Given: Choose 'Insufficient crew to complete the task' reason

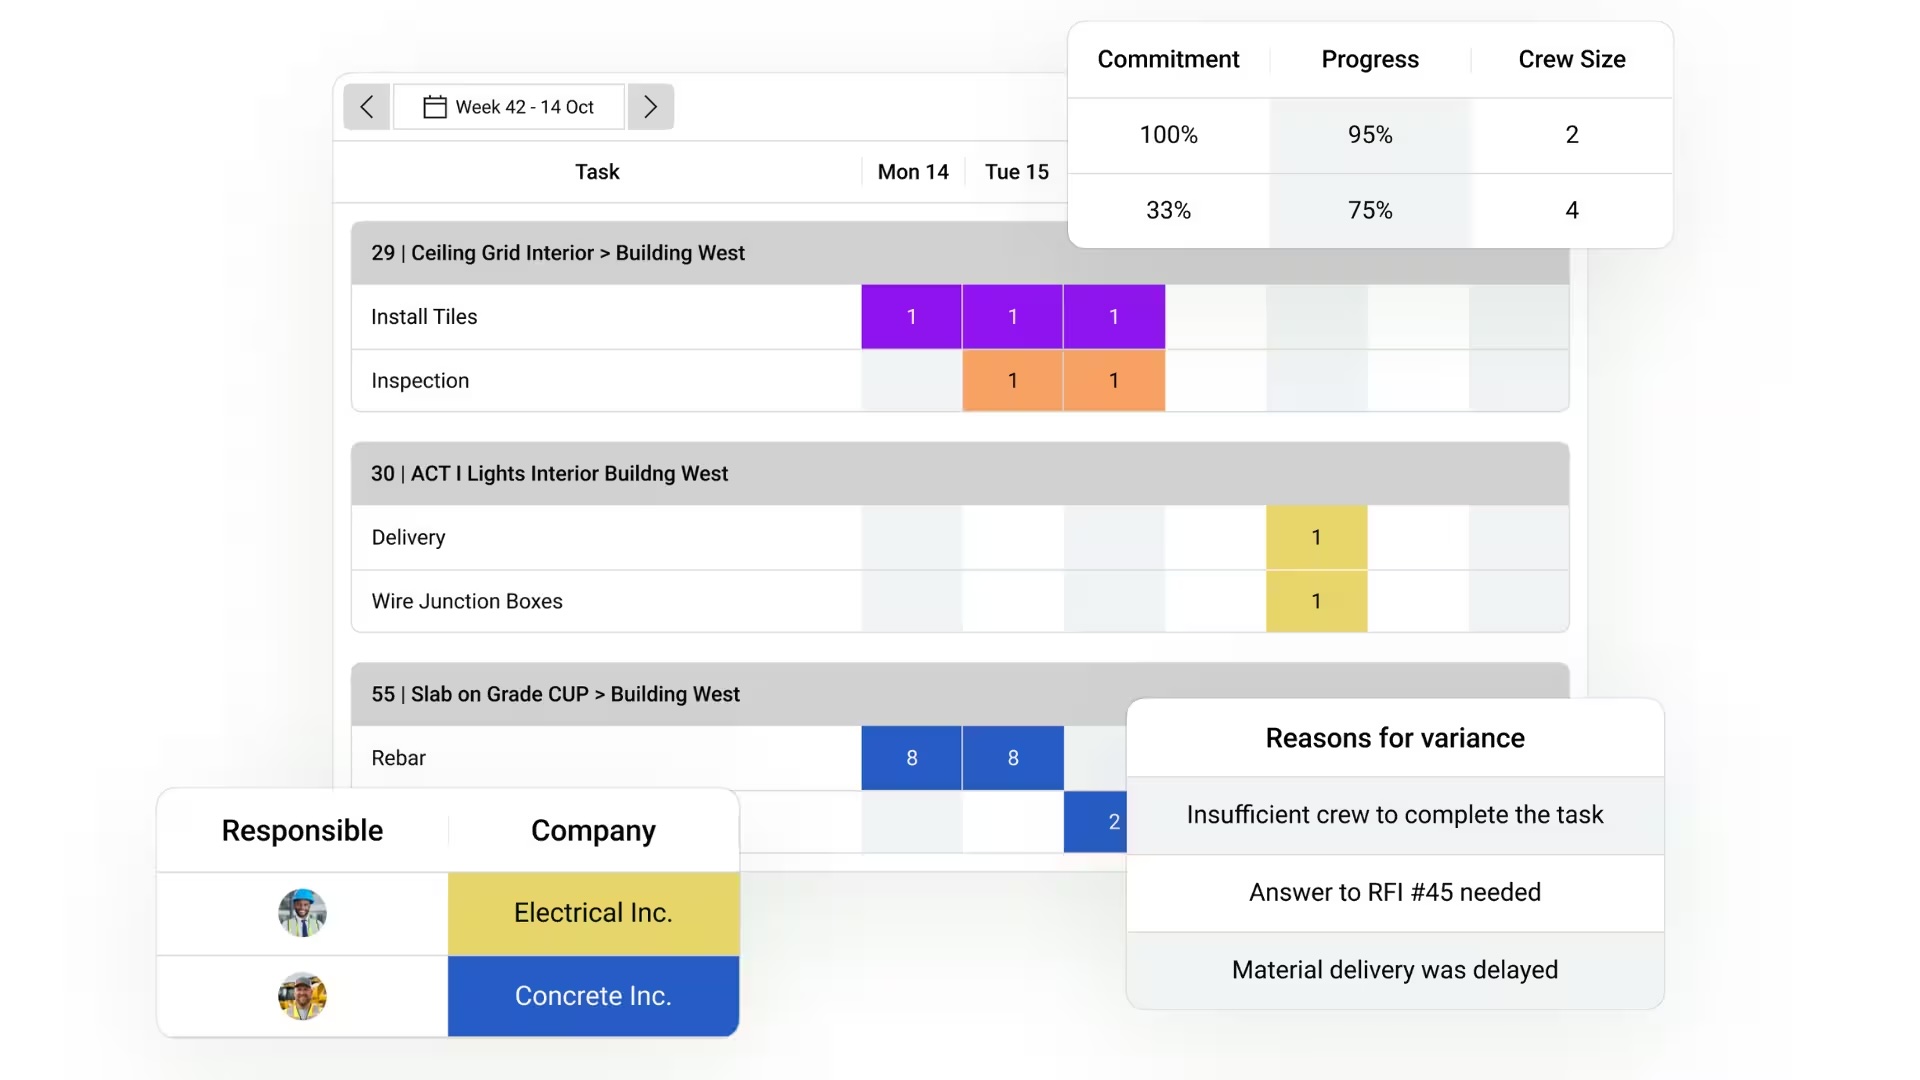Looking at the screenshot, I should 1394,815.
